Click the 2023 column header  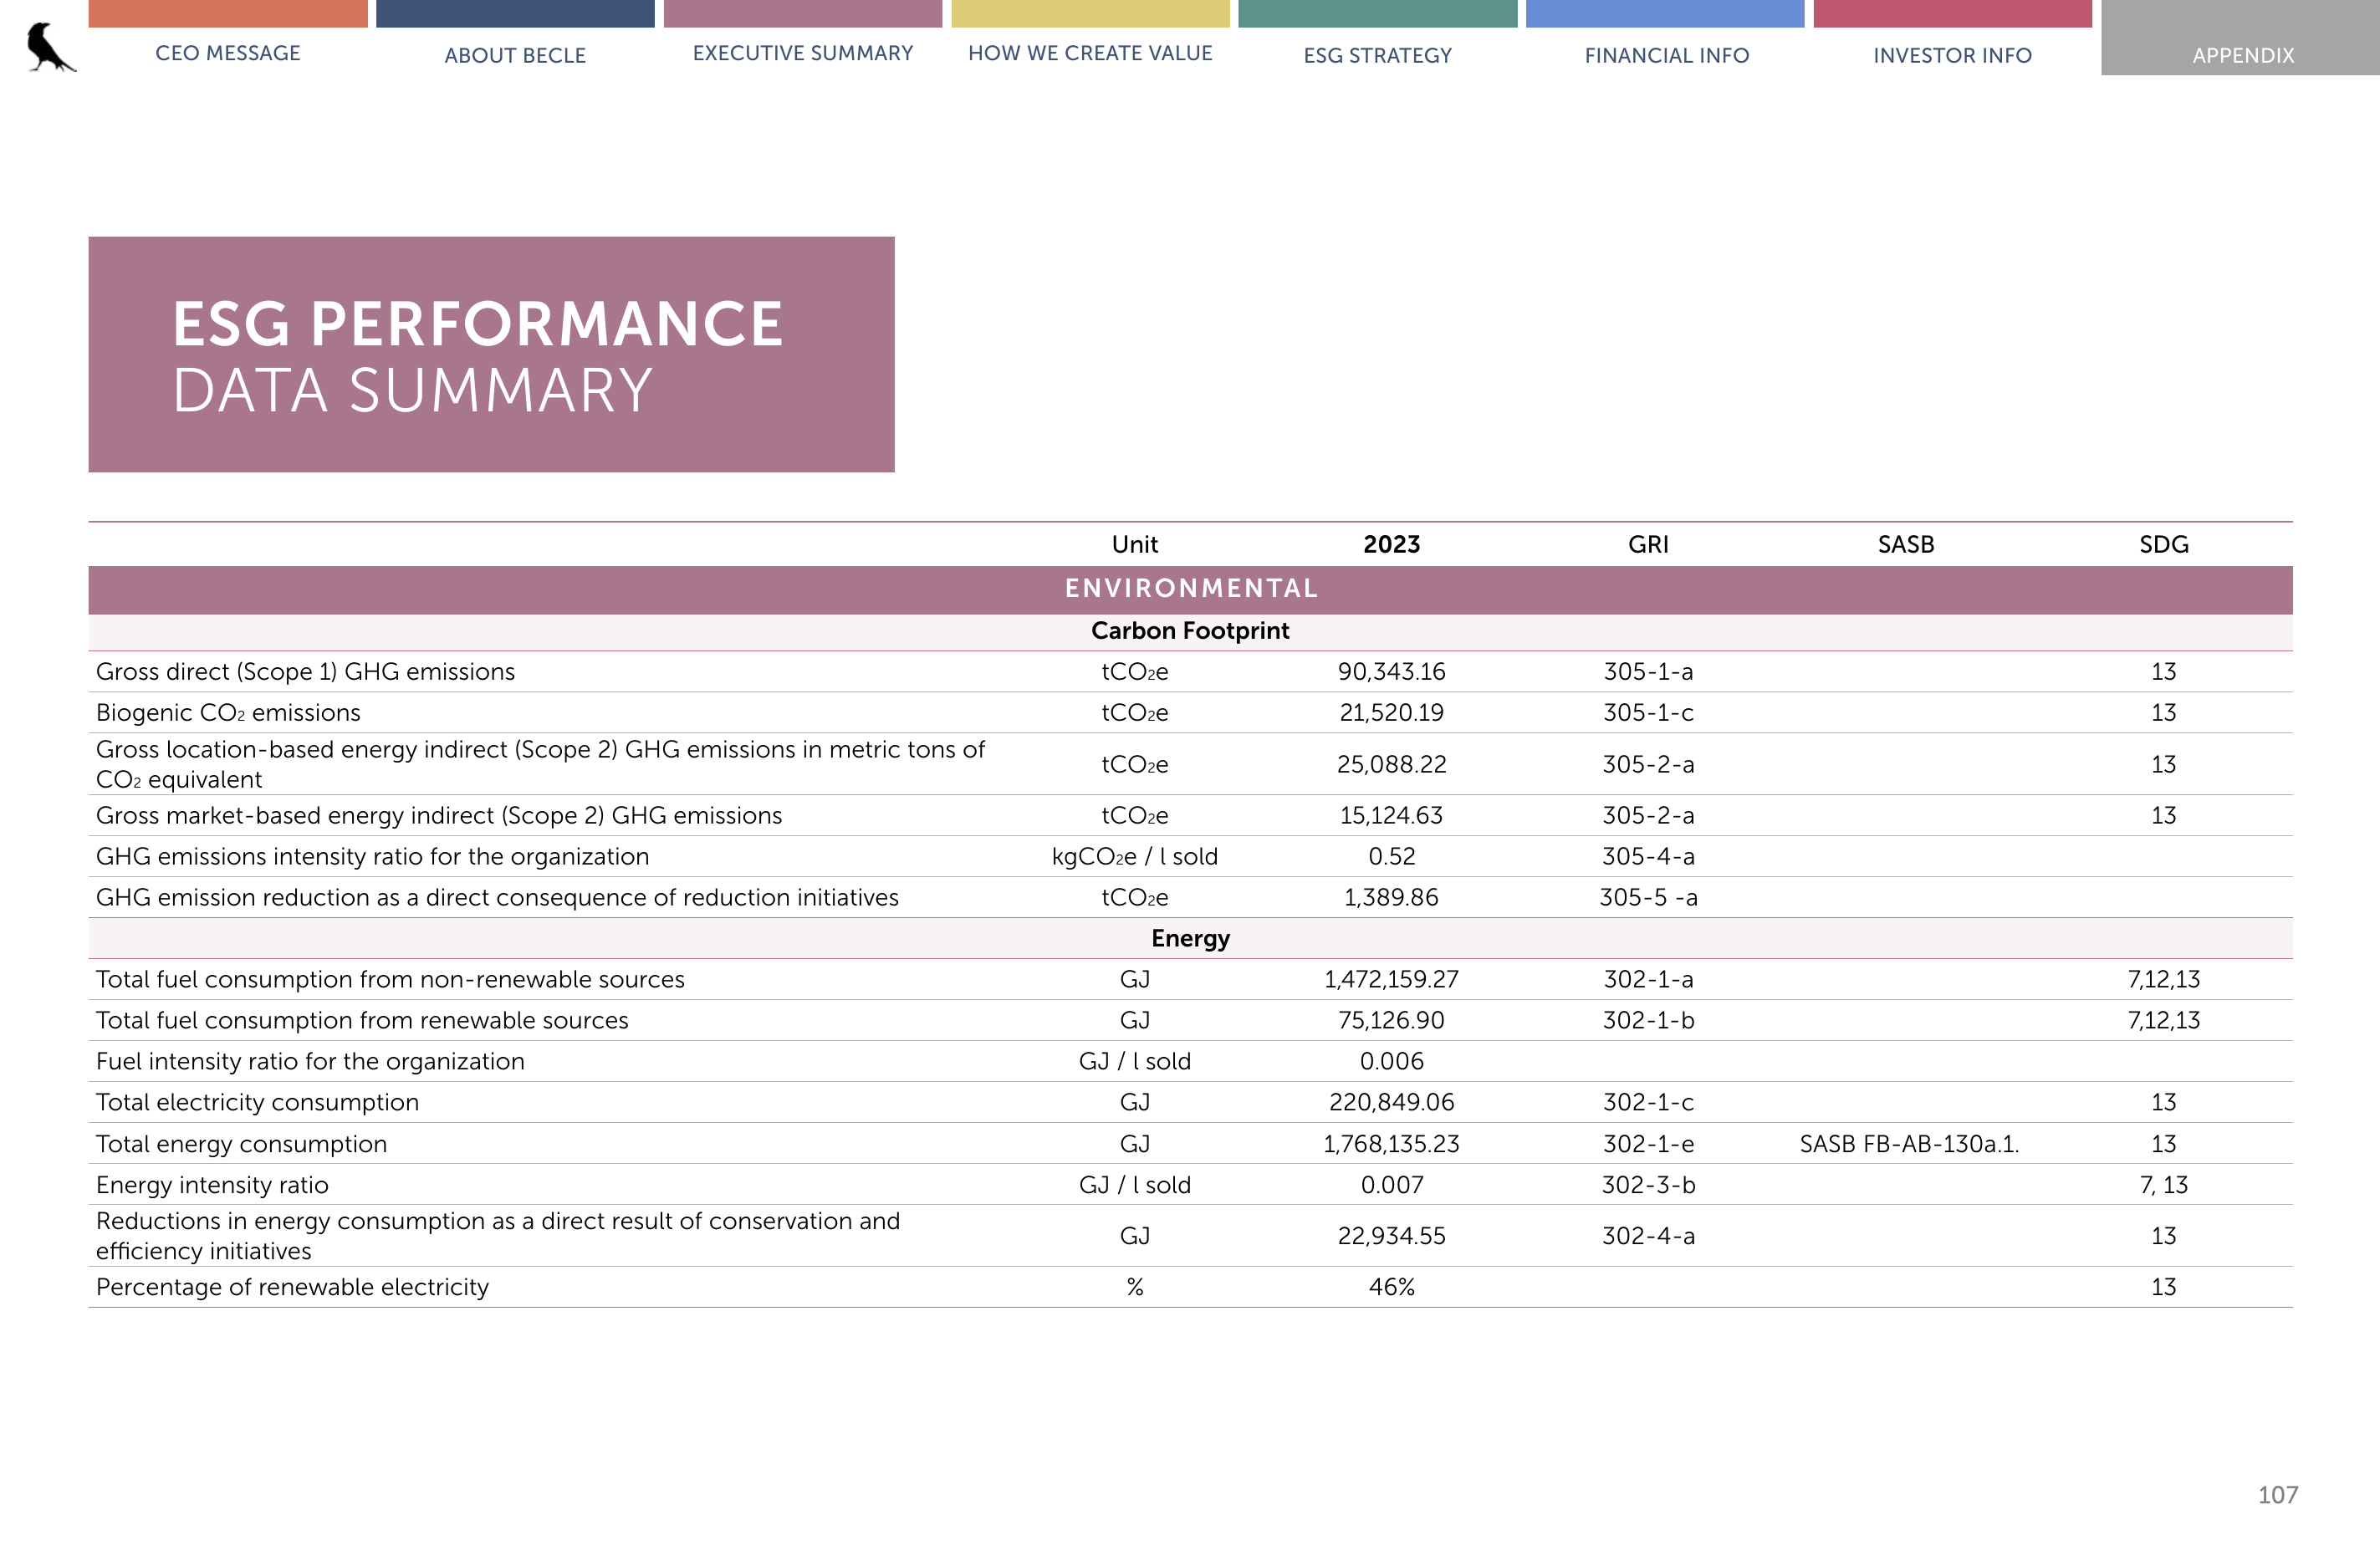(x=1391, y=544)
